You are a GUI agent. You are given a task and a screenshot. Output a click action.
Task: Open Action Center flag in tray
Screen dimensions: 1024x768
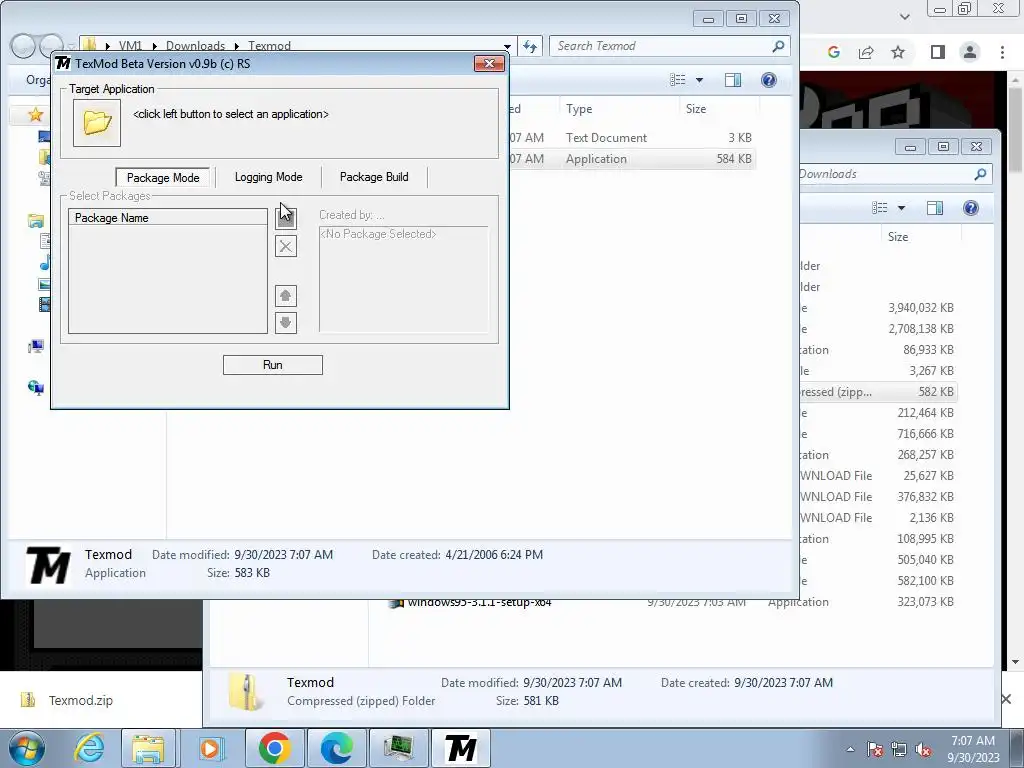[874, 750]
